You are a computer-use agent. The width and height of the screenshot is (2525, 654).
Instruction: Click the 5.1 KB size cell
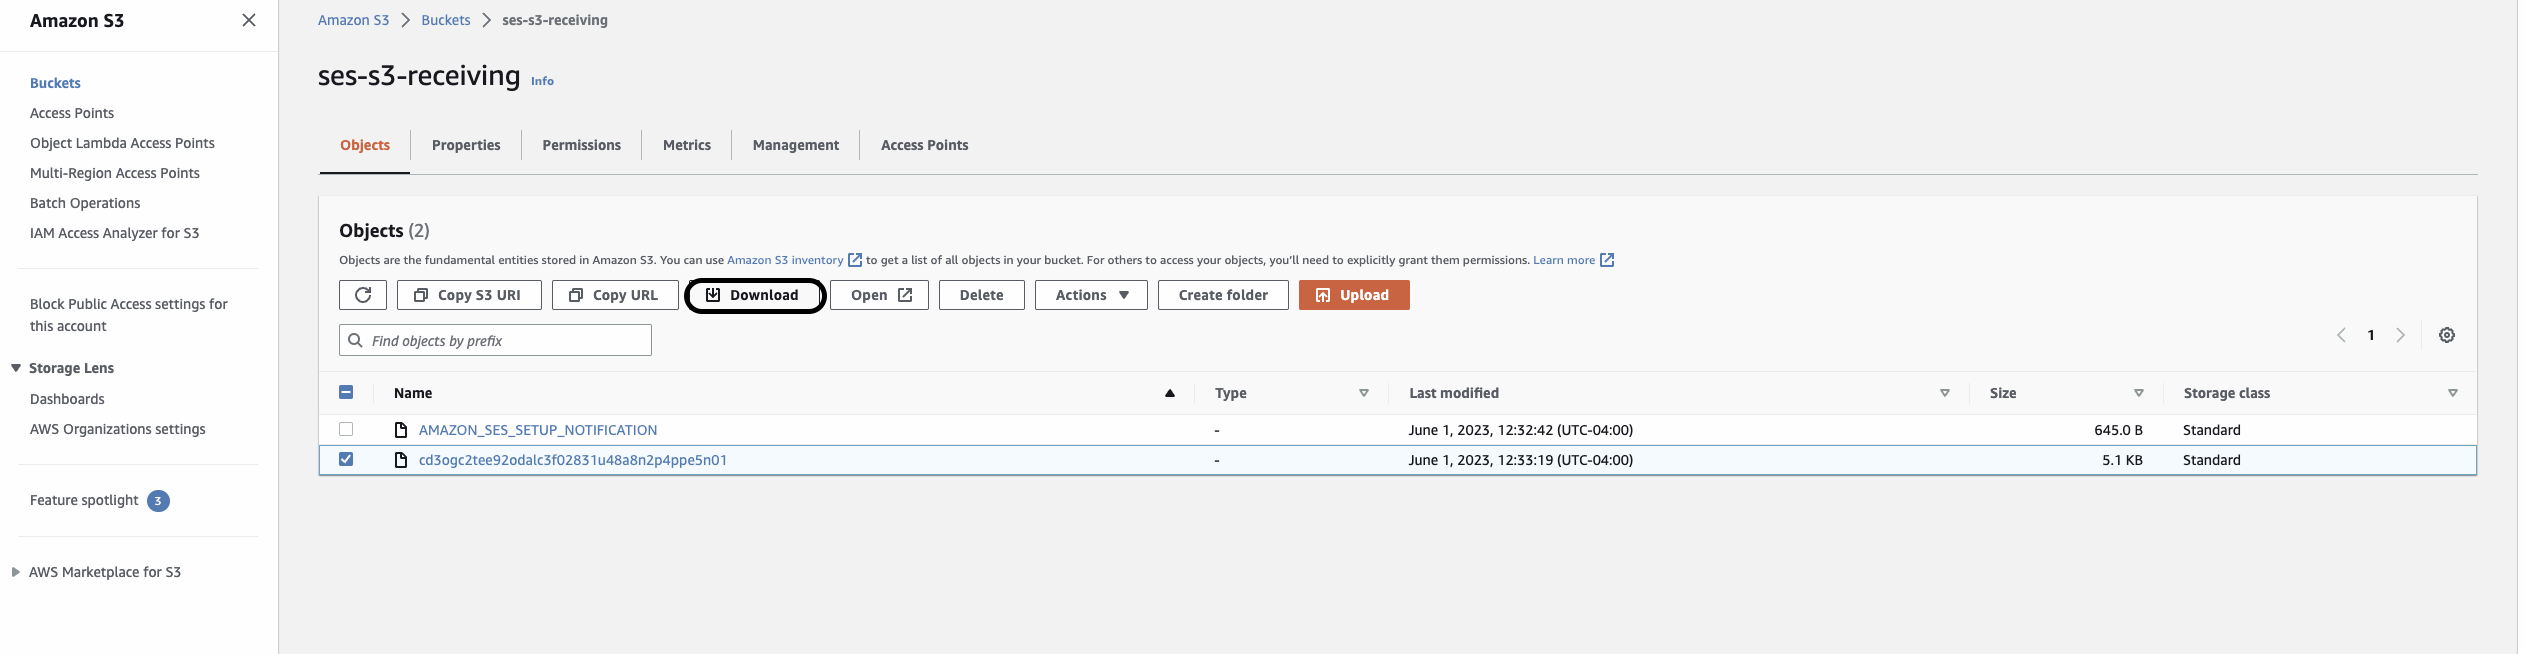coord(2122,460)
